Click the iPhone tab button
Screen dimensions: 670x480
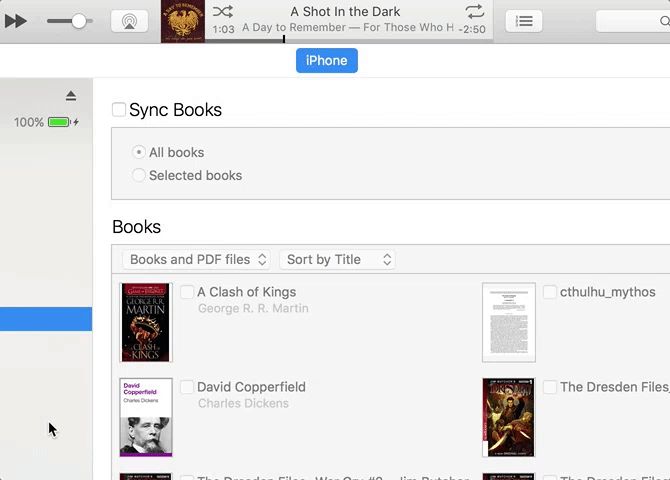tap(326, 61)
